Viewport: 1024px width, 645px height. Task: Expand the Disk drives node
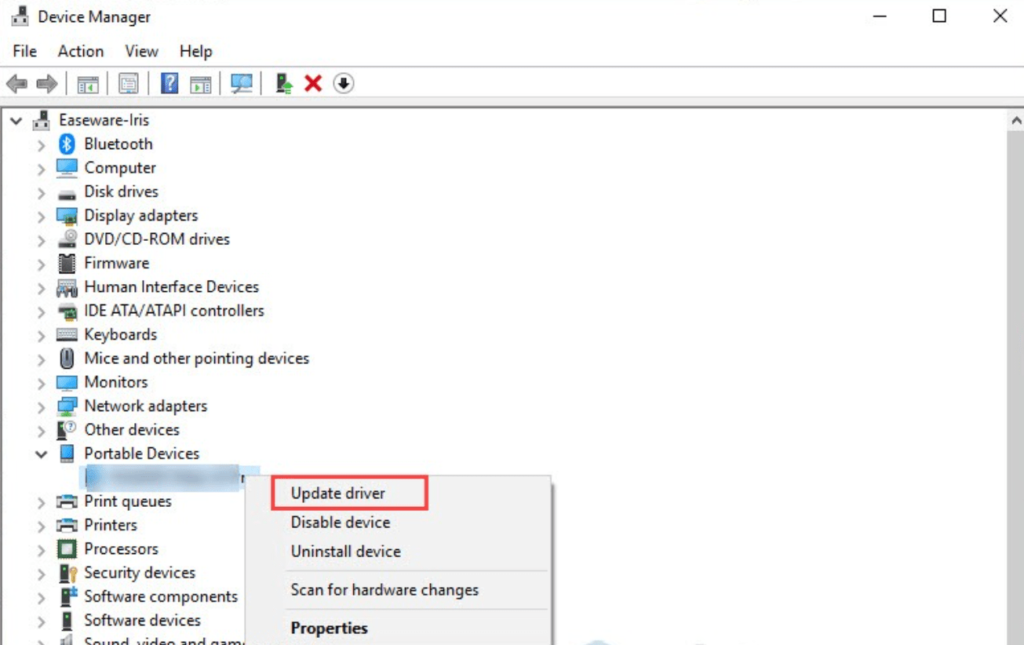41,193
